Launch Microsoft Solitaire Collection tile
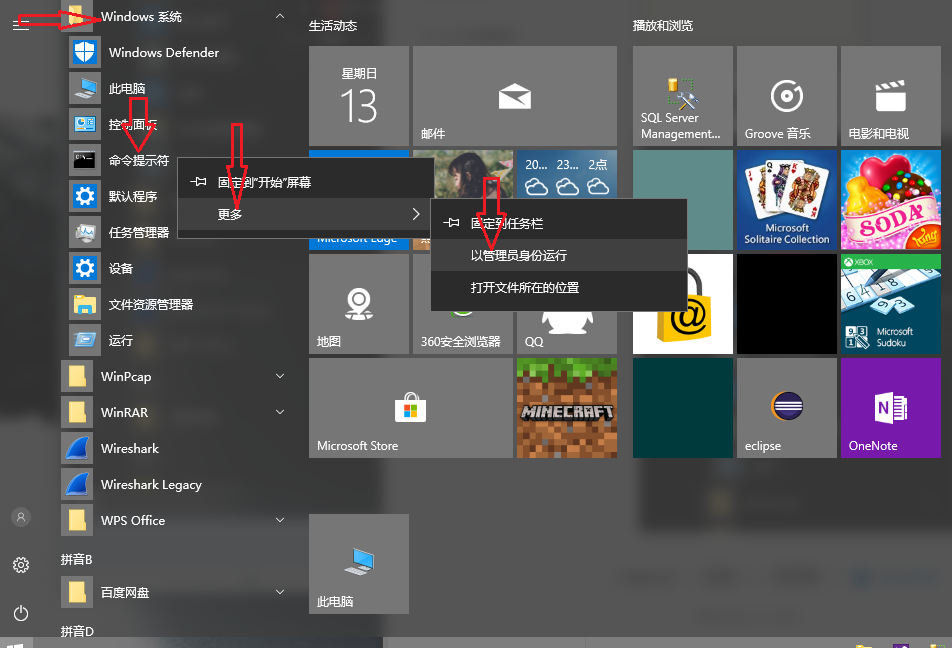Screen dimensions: 952x648 [787, 200]
